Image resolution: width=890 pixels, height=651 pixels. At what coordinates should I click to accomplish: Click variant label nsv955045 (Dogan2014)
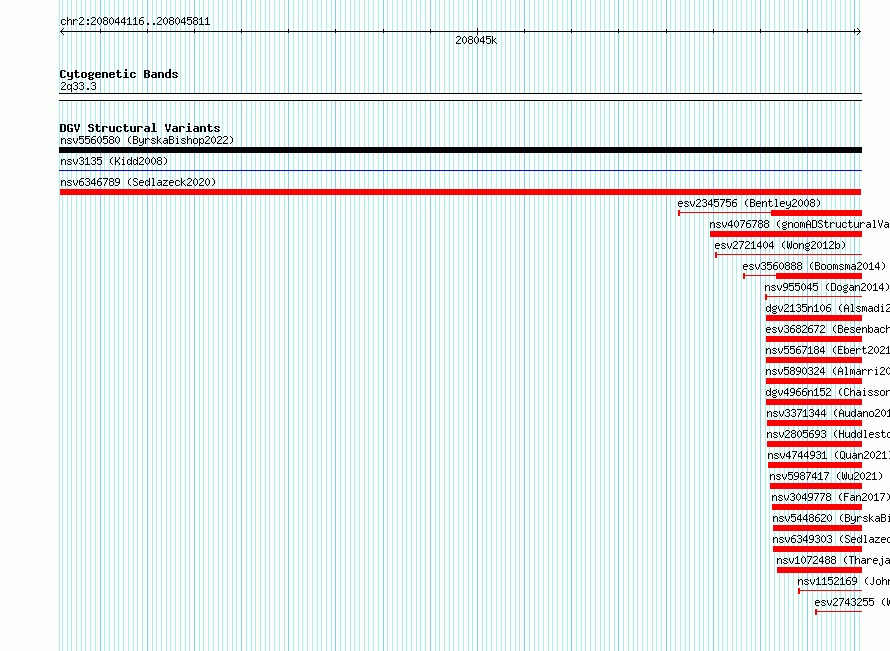(827, 287)
